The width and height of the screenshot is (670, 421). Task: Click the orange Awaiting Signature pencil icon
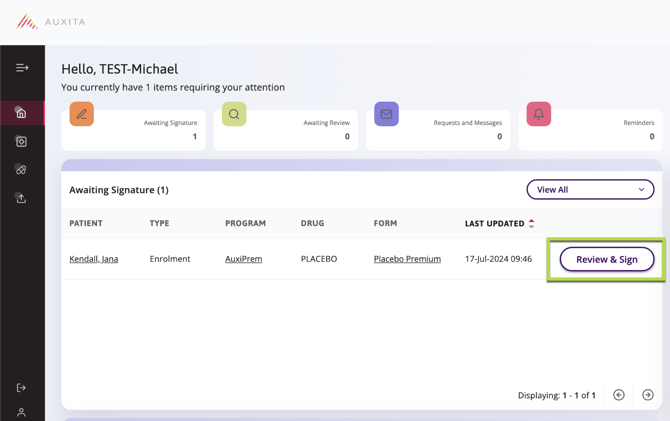tap(82, 114)
